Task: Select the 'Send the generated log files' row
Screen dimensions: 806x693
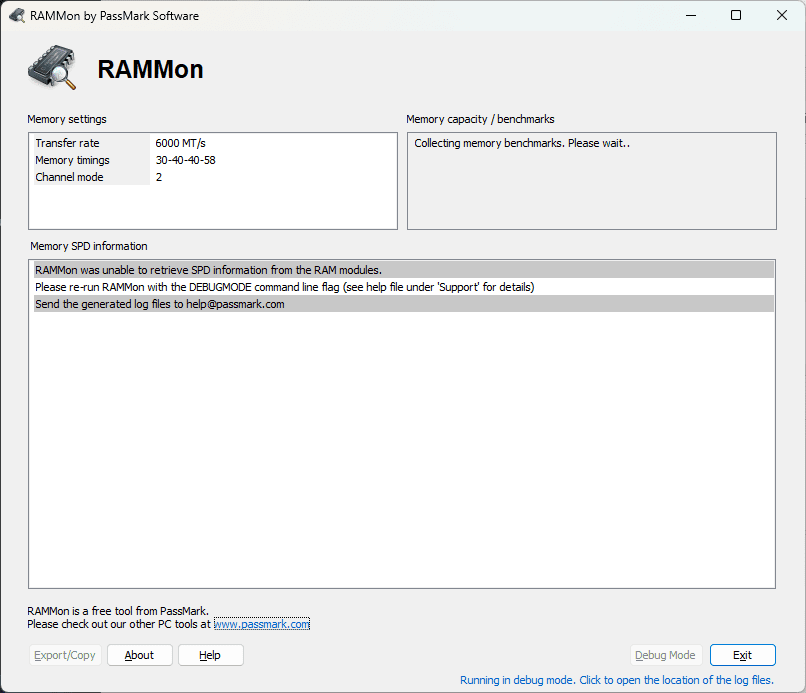Action: [x=404, y=304]
